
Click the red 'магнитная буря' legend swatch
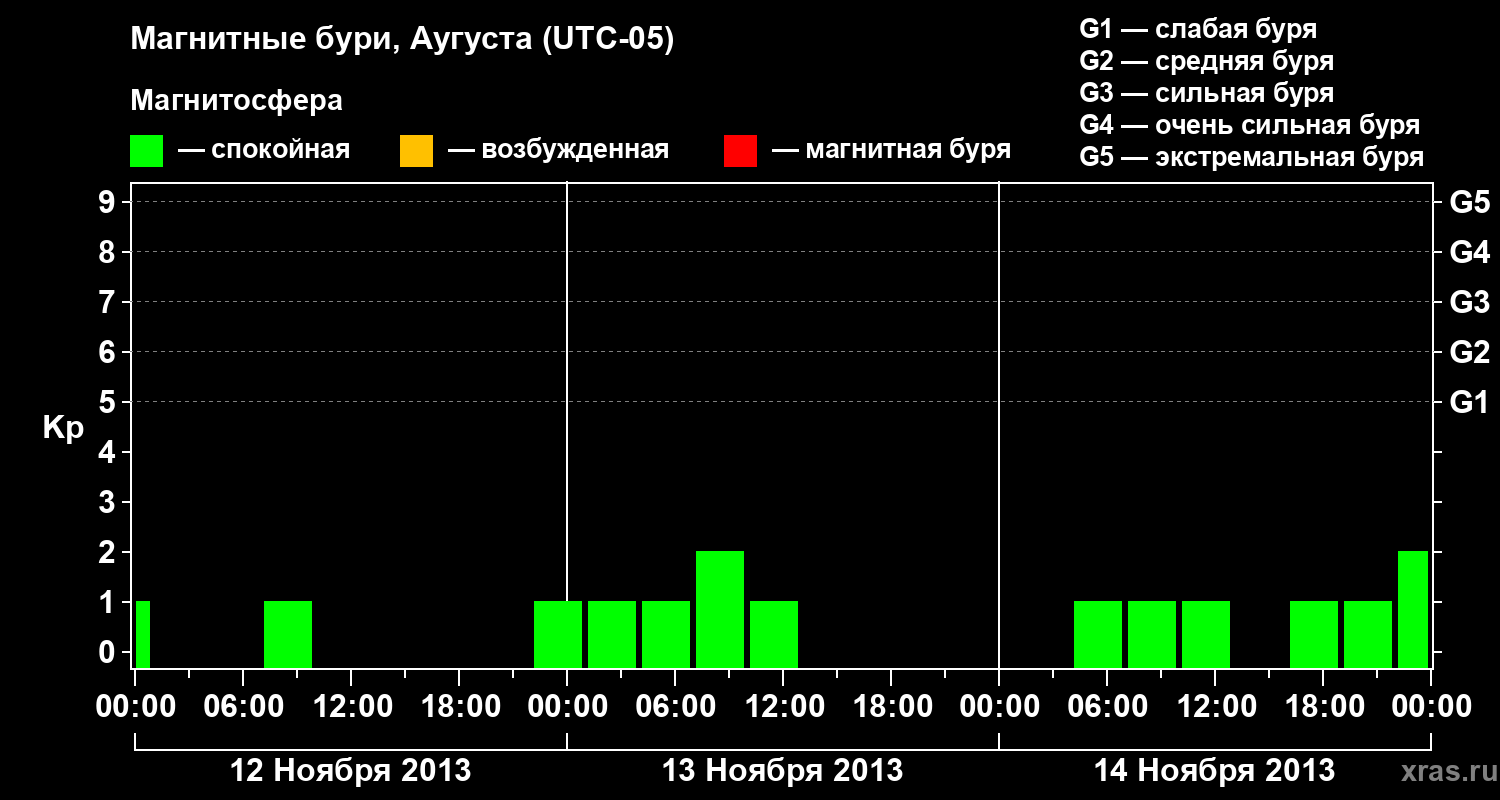pyautogui.click(x=740, y=150)
